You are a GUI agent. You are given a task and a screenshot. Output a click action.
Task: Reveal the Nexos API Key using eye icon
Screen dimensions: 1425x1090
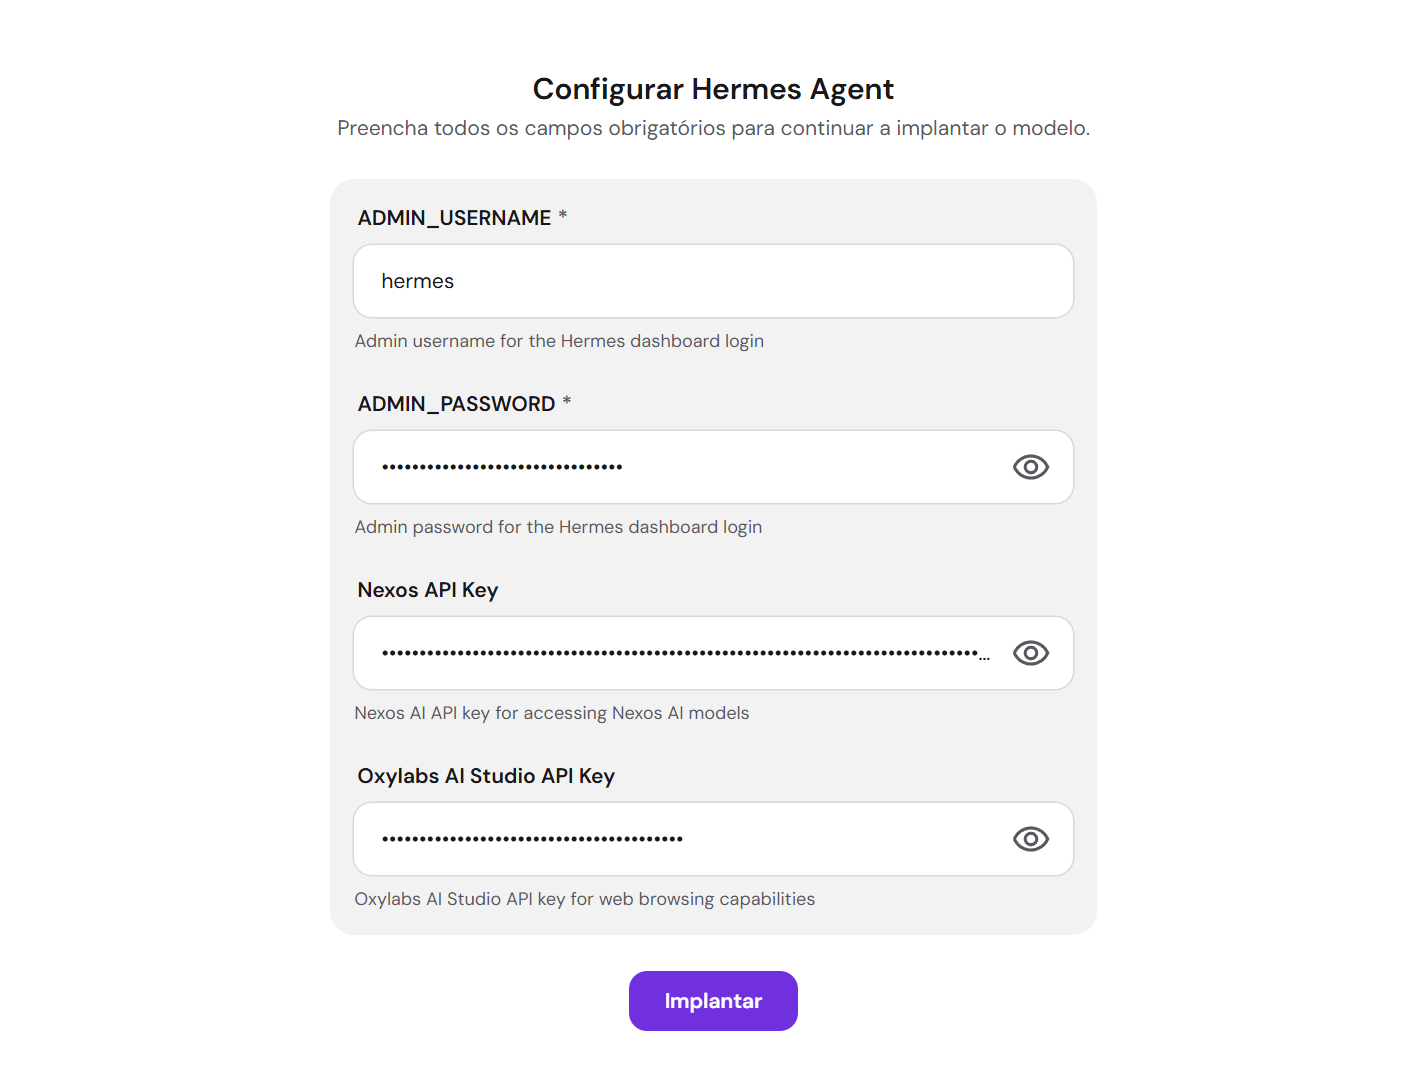point(1030,653)
